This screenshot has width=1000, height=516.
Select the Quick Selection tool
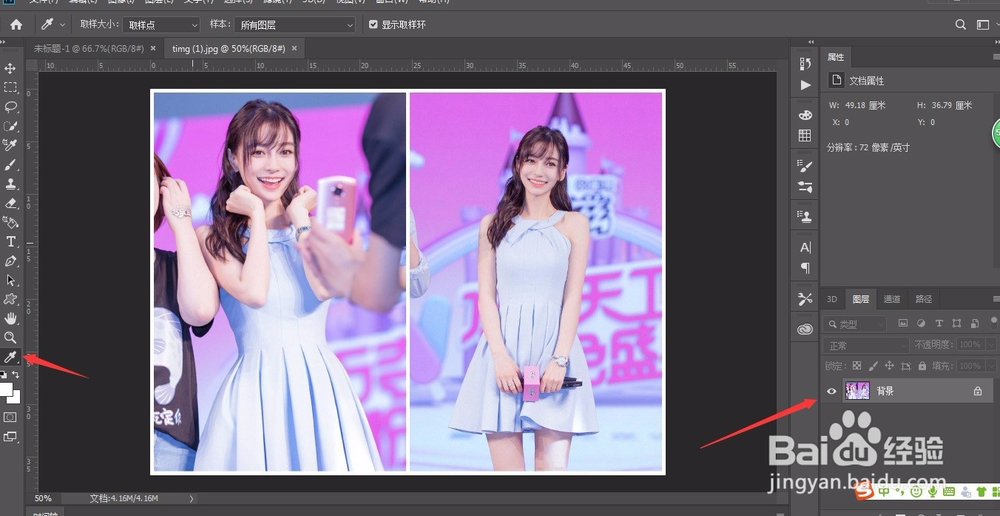pos(10,126)
